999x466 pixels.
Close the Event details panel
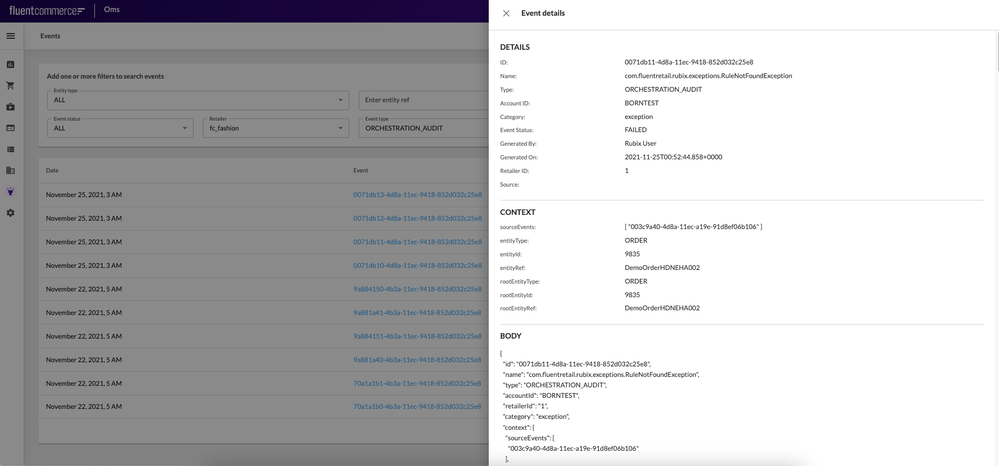pyautogui.click(x=506, y=13)
